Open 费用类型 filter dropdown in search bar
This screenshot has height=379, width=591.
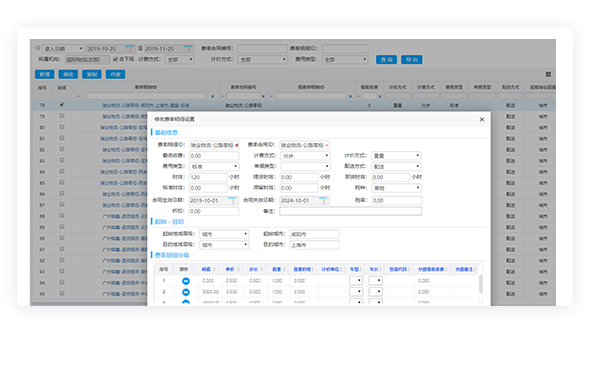[x=345, y=60]
